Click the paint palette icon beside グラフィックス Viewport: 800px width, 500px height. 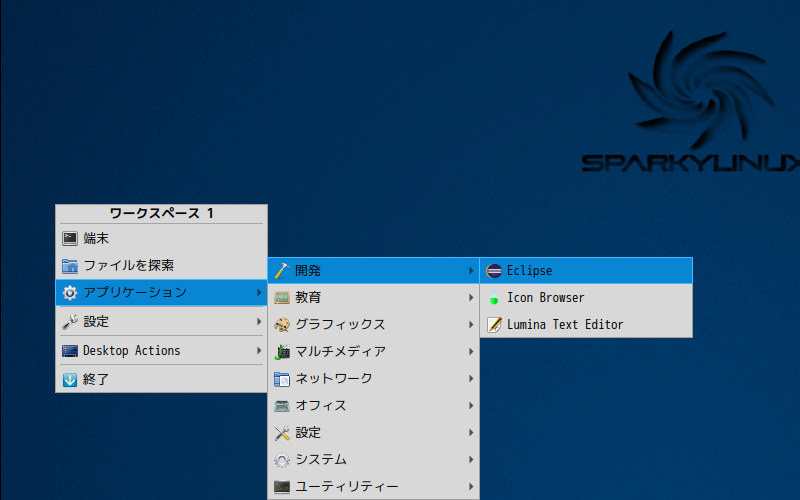(x=282, y=324)
